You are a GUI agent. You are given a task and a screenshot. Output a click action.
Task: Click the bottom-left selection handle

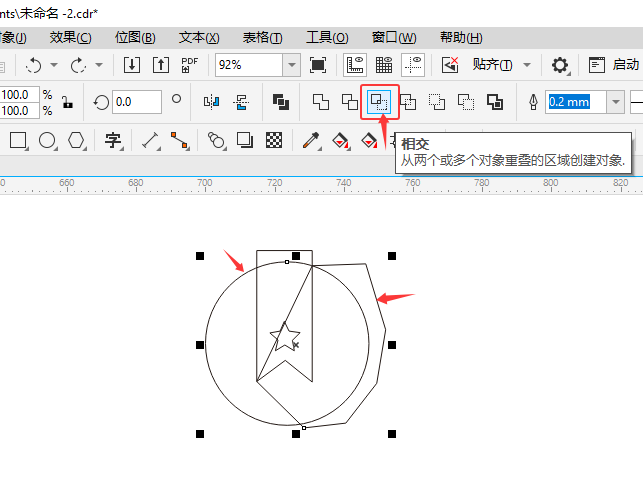(200, 434)
